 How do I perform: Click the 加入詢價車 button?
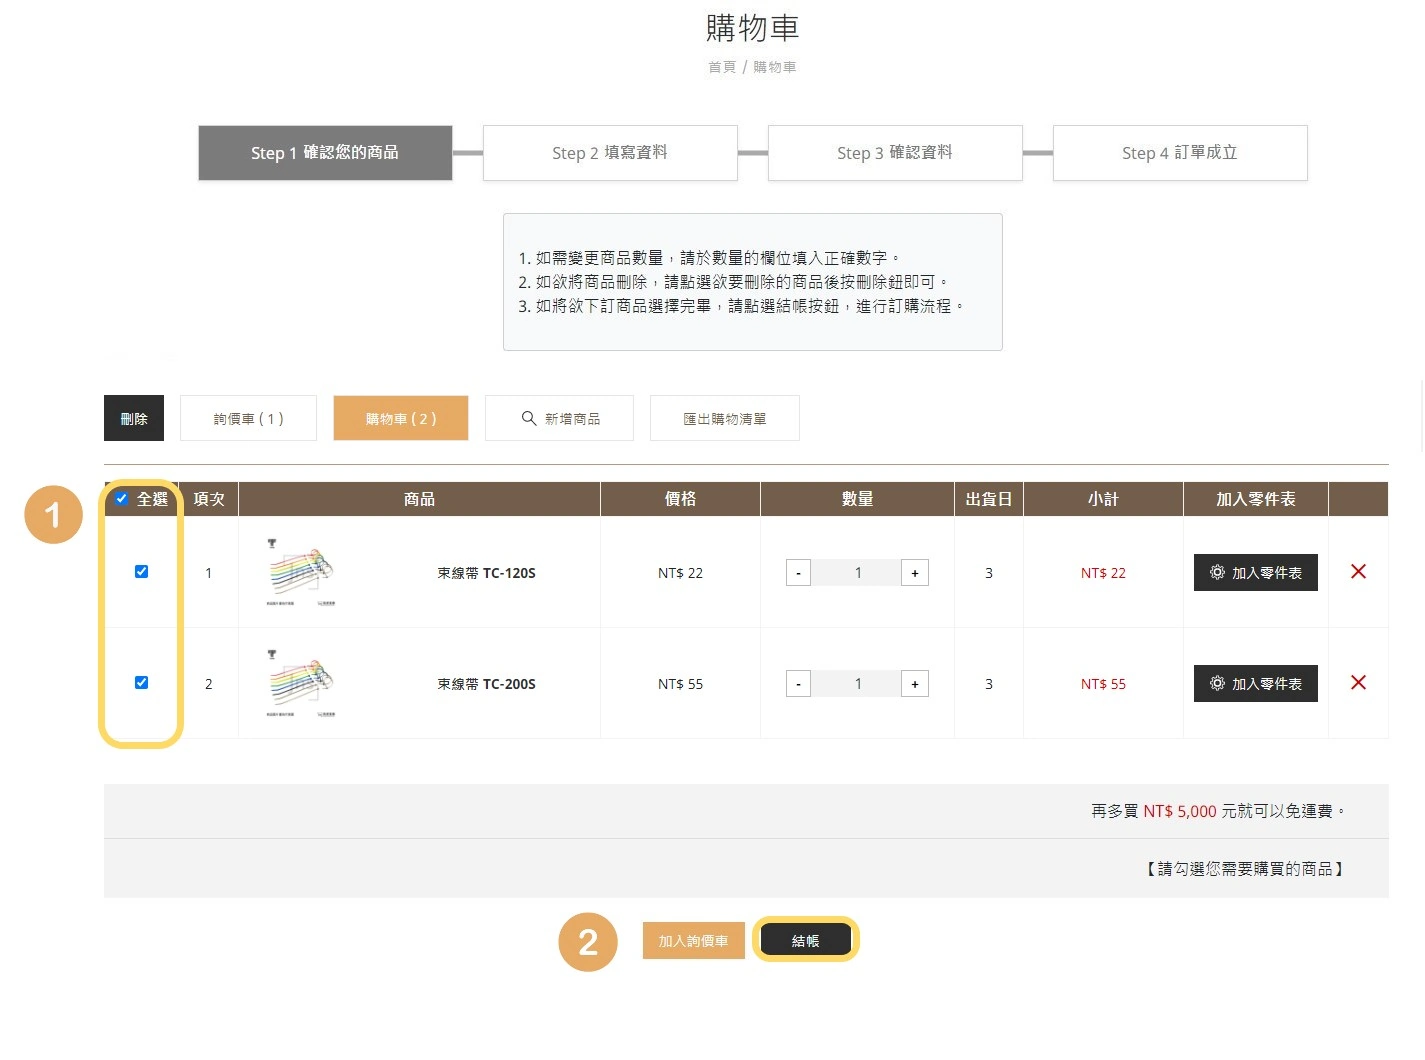(693, 940)
